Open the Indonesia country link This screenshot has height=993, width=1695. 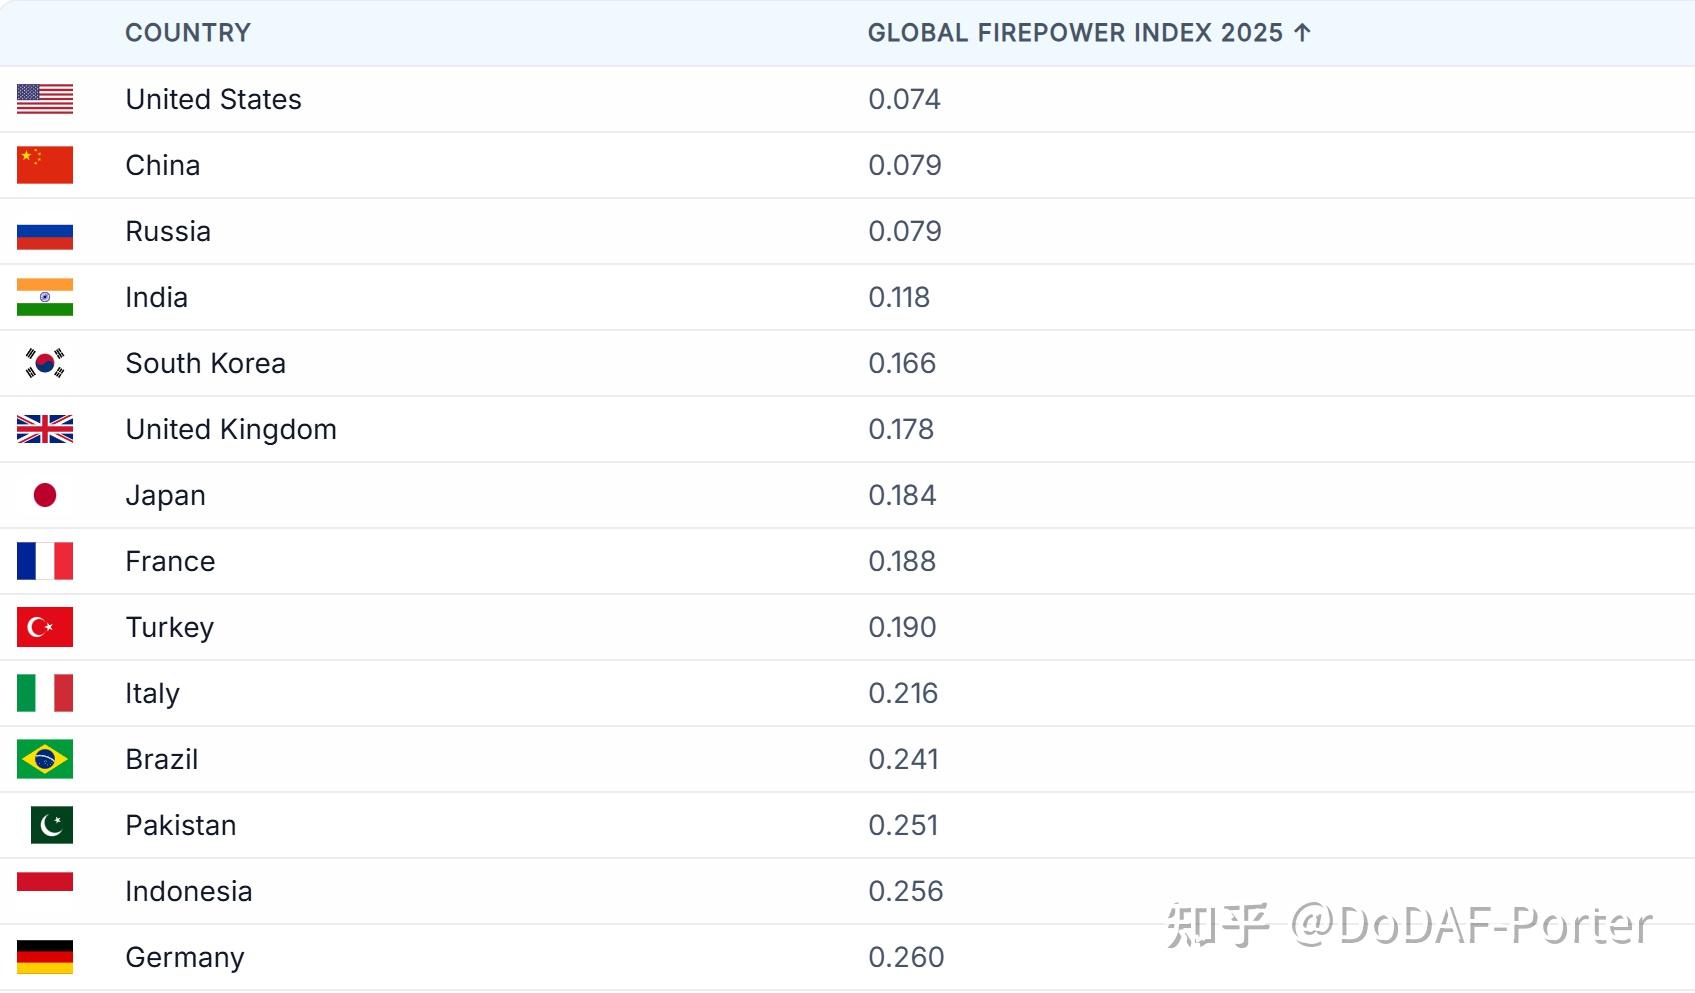[188, 891]
